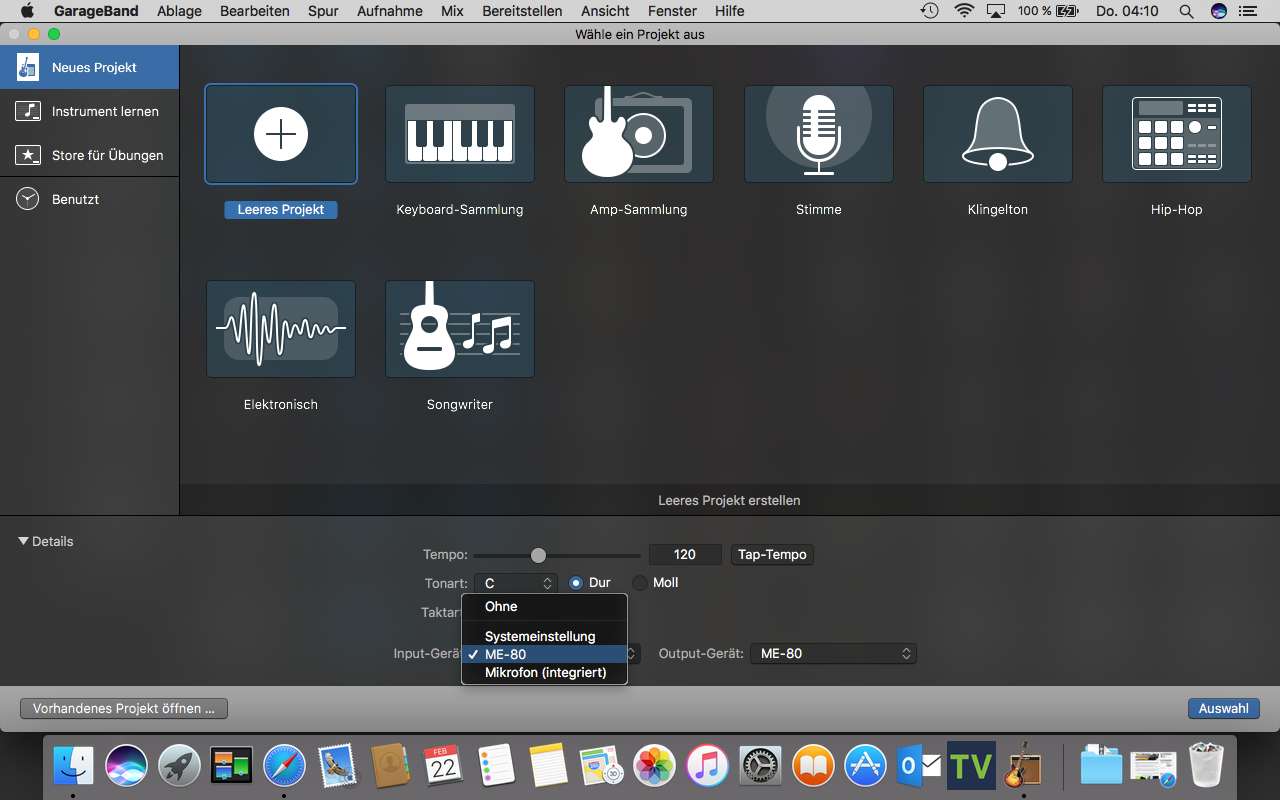Open the Ablage menu

tap(179, 11)
